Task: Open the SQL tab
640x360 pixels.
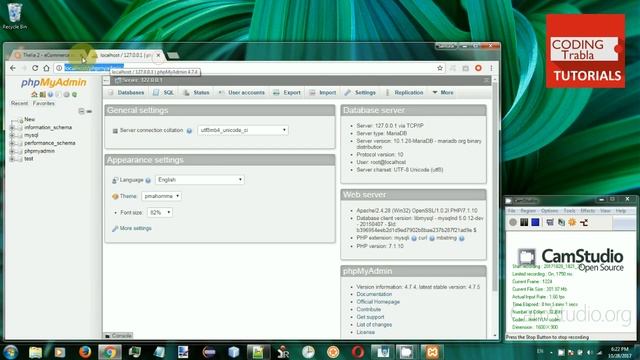Action: click(163, 93)
